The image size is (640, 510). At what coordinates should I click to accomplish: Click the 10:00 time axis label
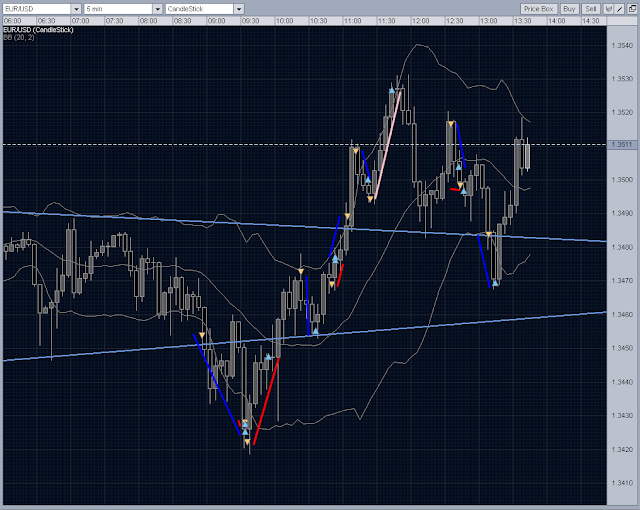pos(284,21)
